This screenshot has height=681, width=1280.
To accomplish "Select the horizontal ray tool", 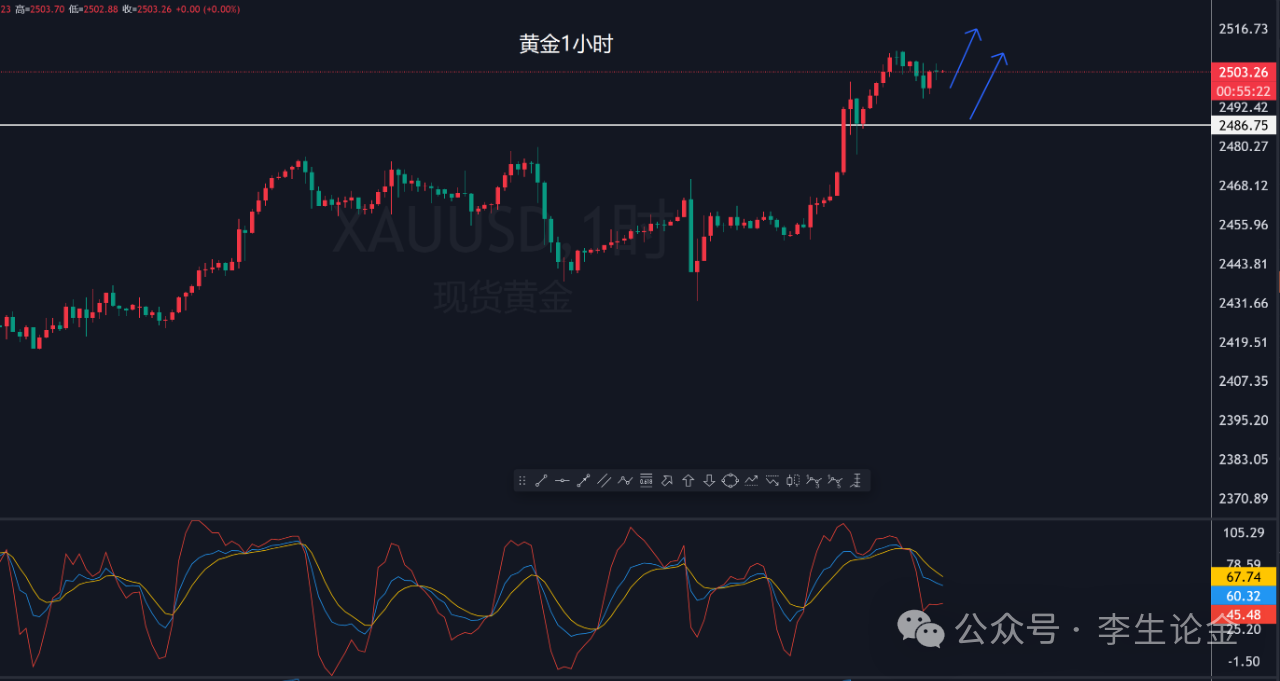I will pyautogui.click(x=562, y=480).
